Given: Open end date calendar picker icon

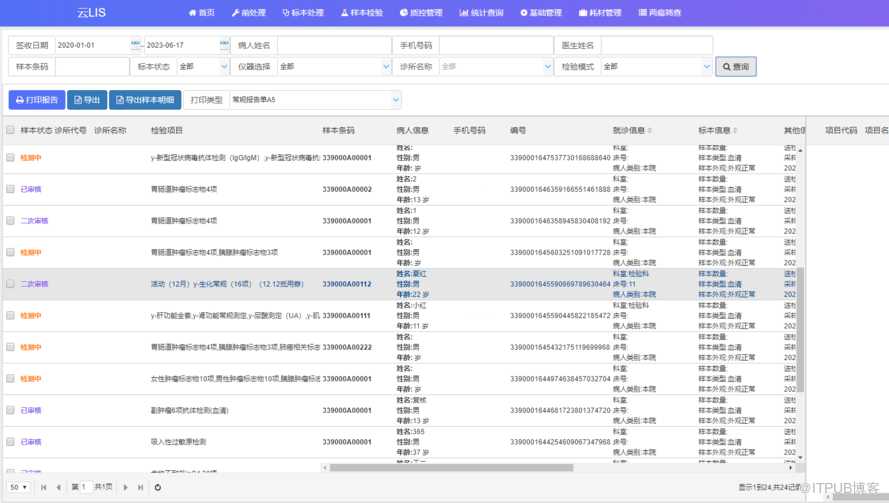Looking at the screenshot, I should click(224, 45).
